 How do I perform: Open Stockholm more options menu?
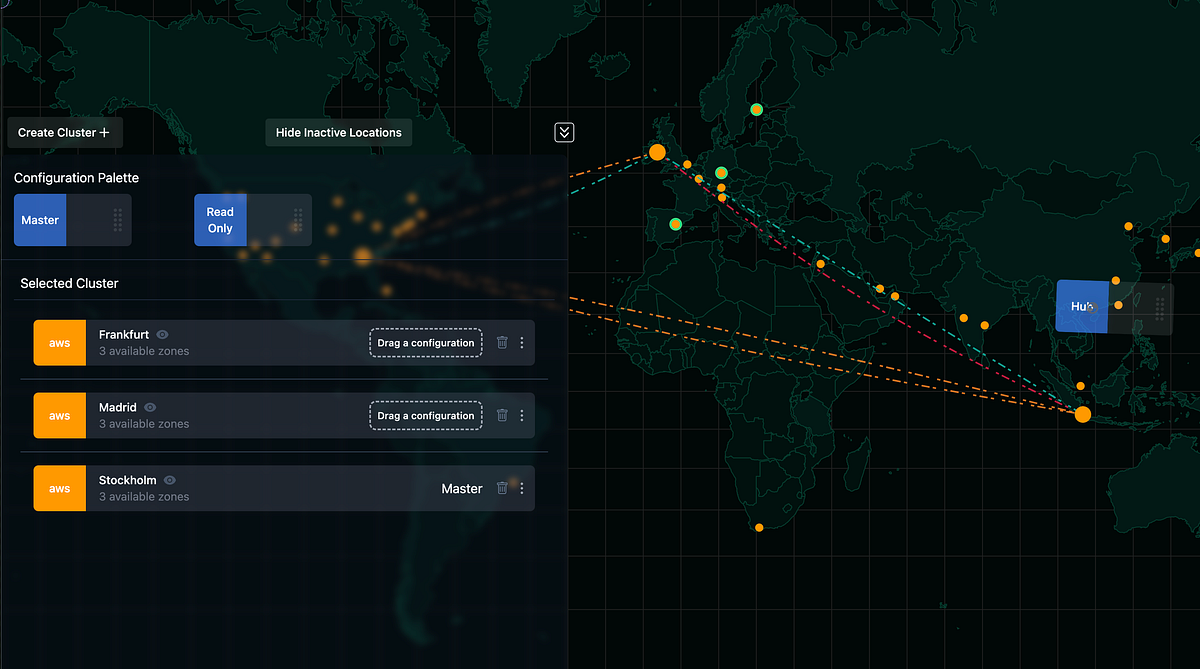[x=522, y=488]
